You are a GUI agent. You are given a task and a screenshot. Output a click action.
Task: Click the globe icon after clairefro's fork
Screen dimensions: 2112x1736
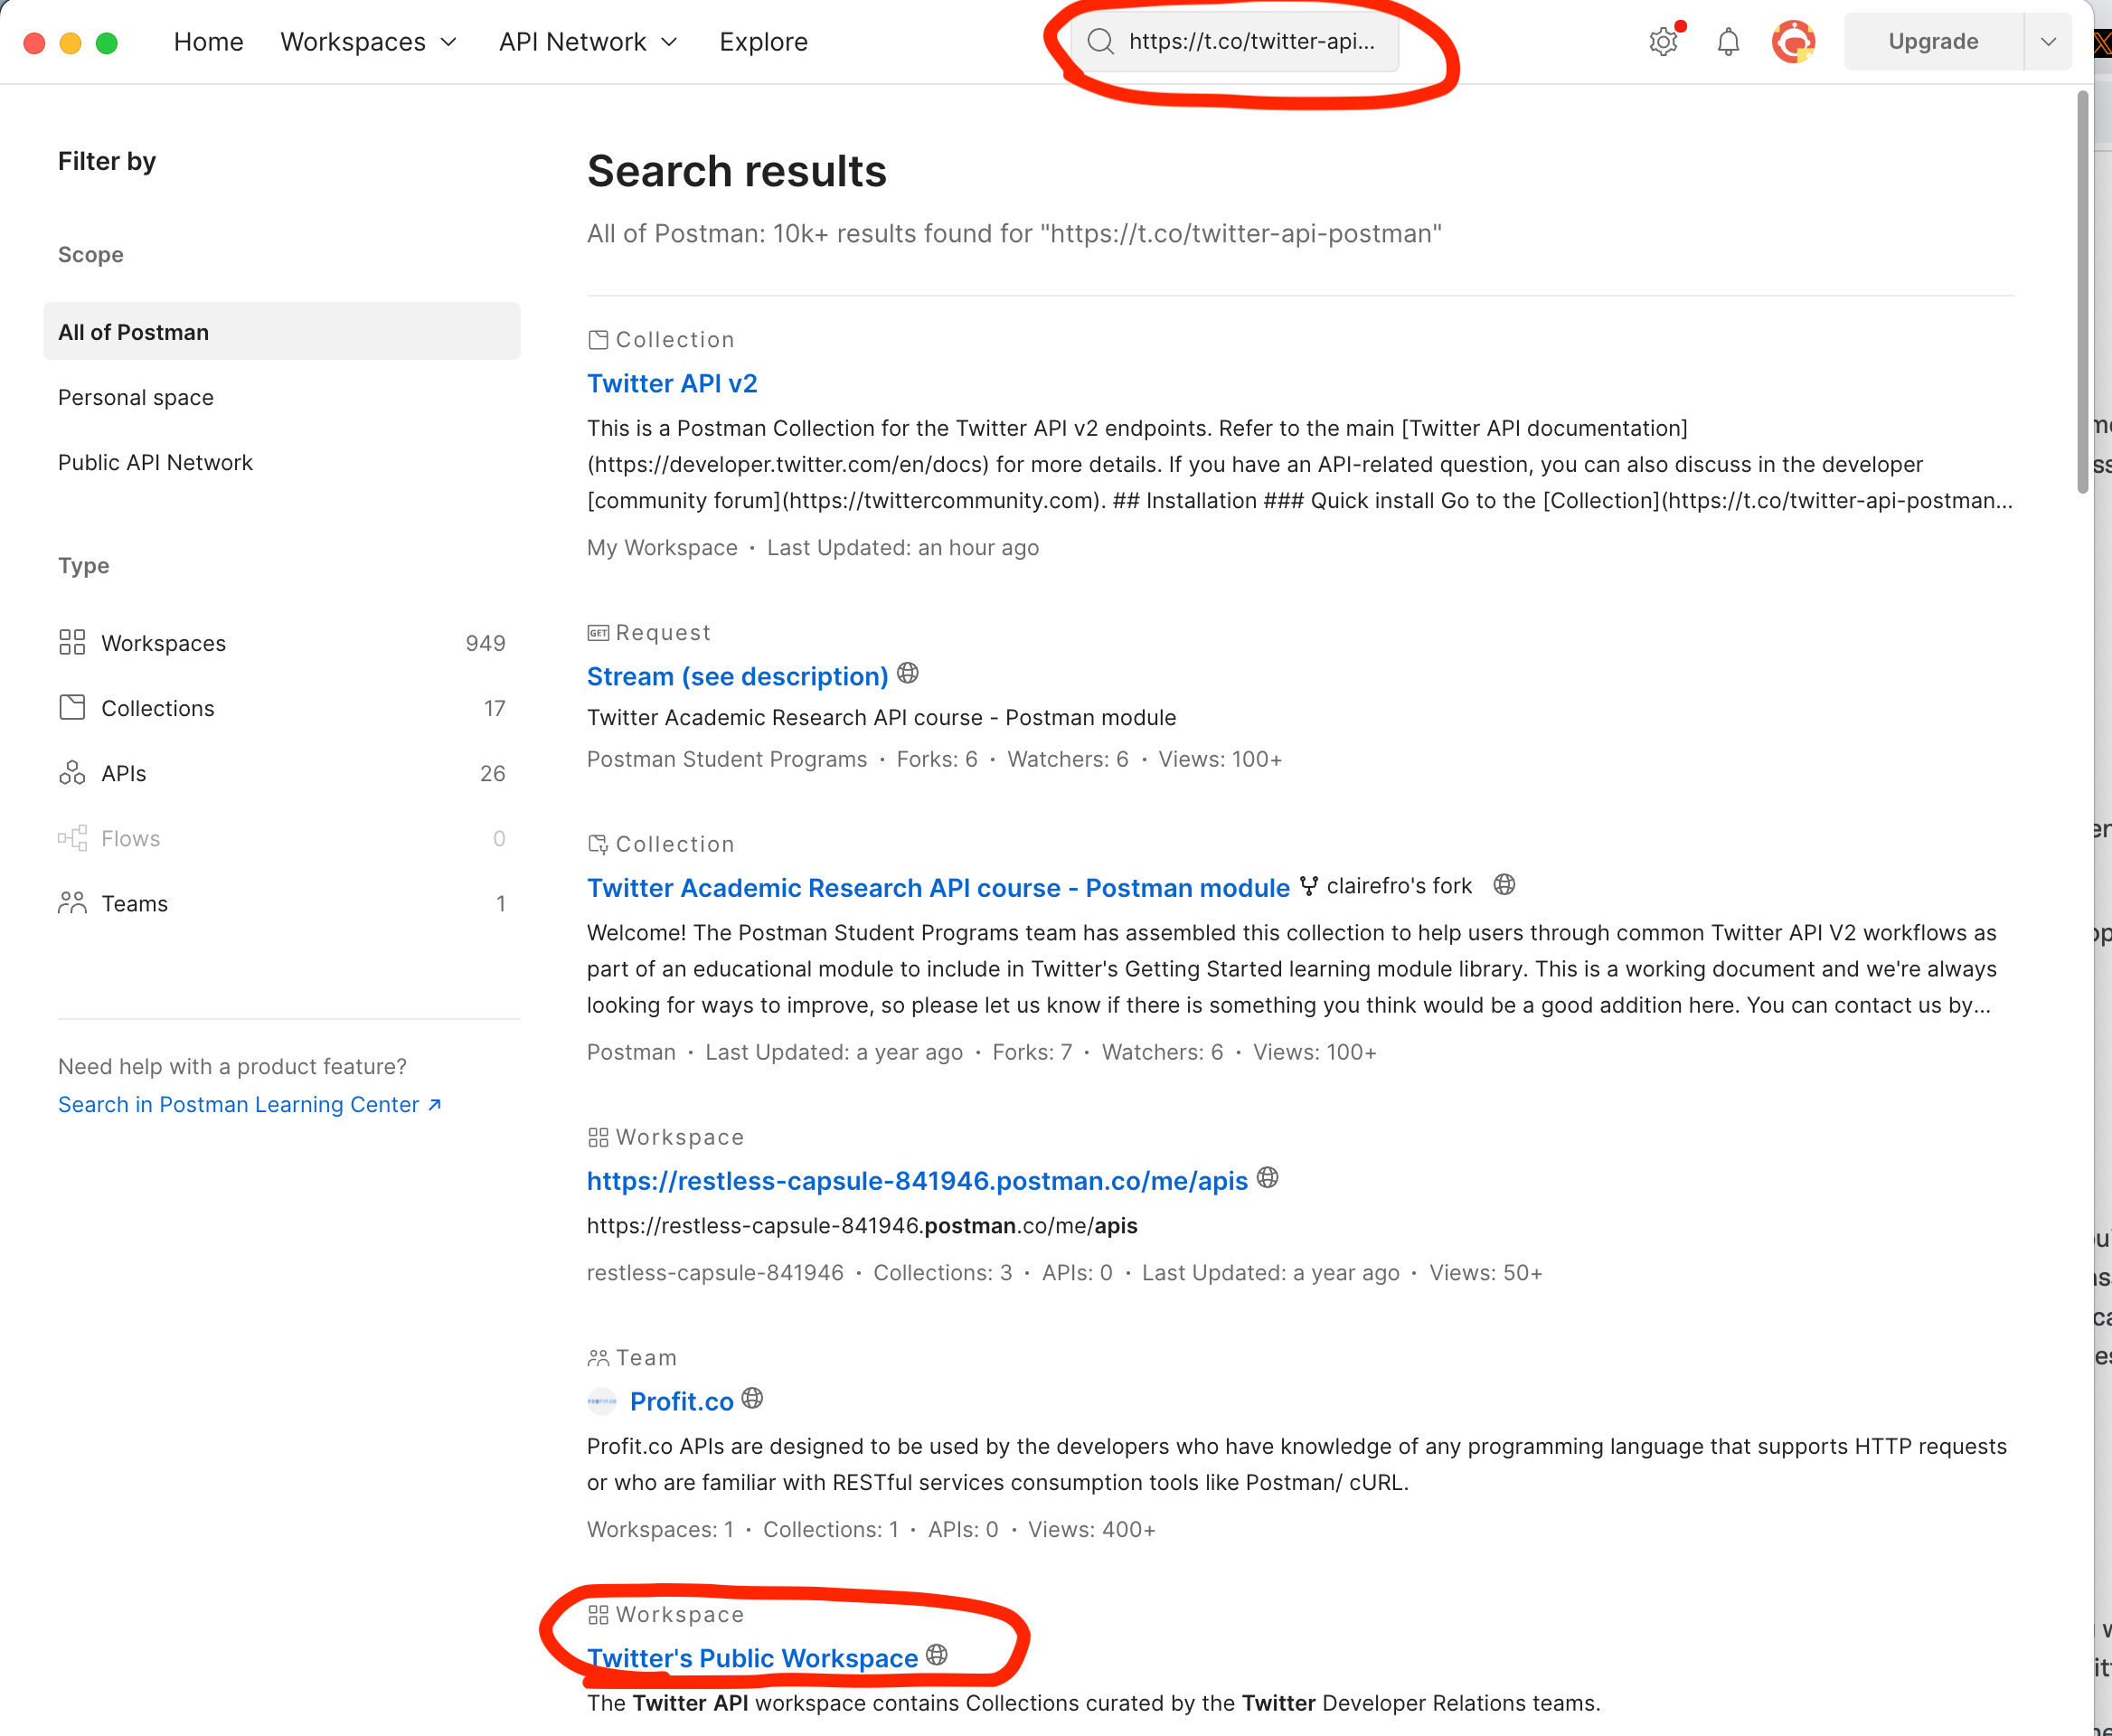[x=1503, y=884]
